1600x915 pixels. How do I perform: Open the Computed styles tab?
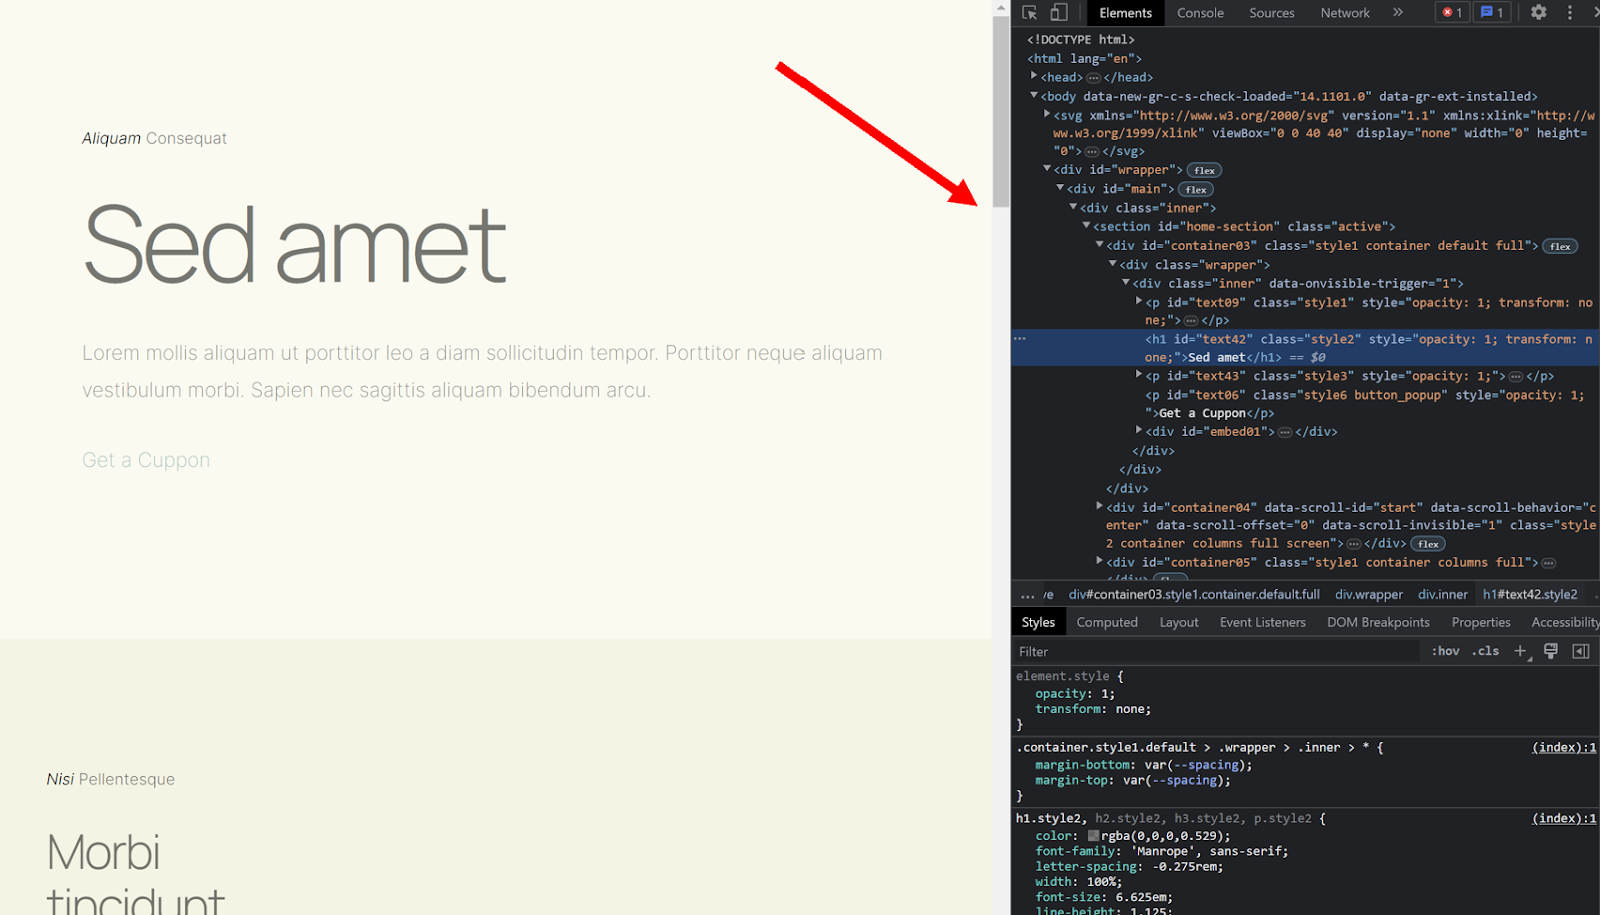pos(1106,621)
